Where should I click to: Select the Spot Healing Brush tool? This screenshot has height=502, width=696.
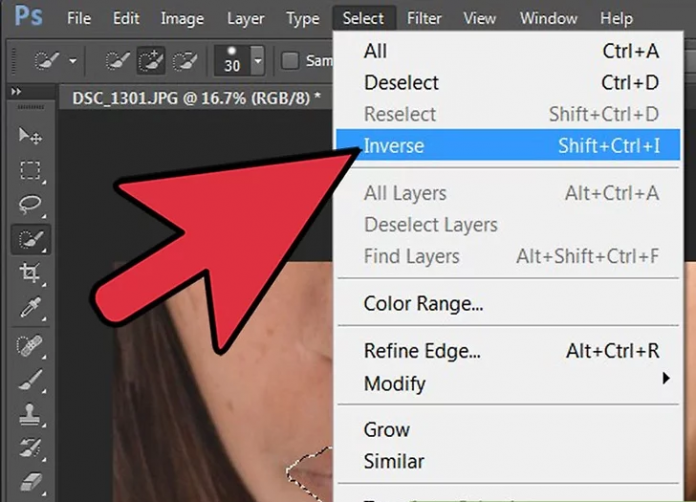click(x=30, y=346)
